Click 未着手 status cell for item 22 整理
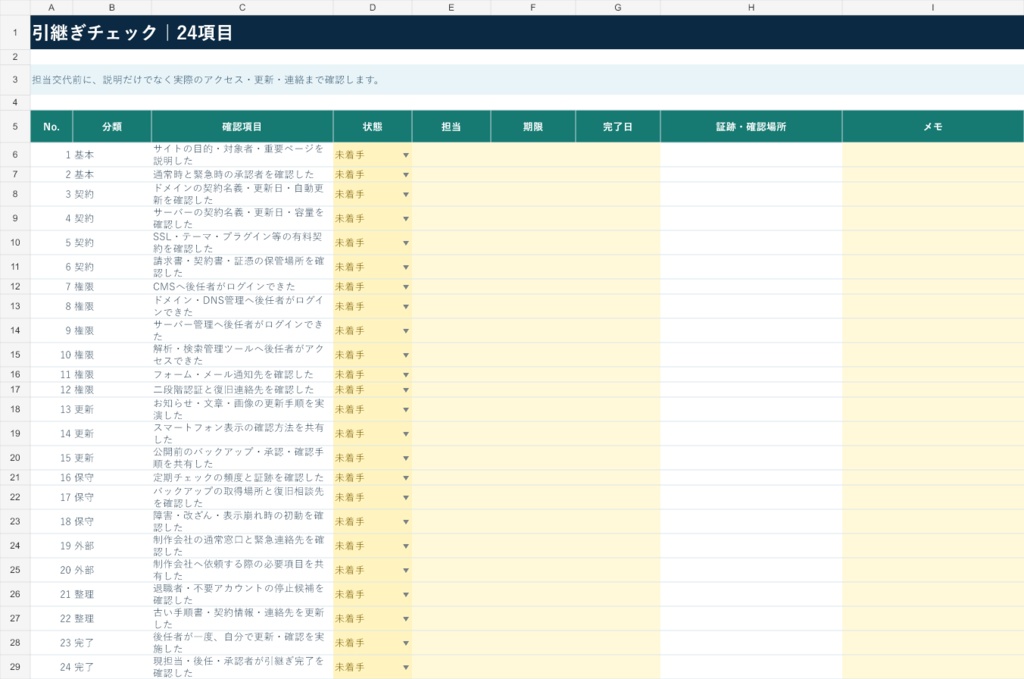The width and height of the screenshot is (1024, 679). coord(372,618)
